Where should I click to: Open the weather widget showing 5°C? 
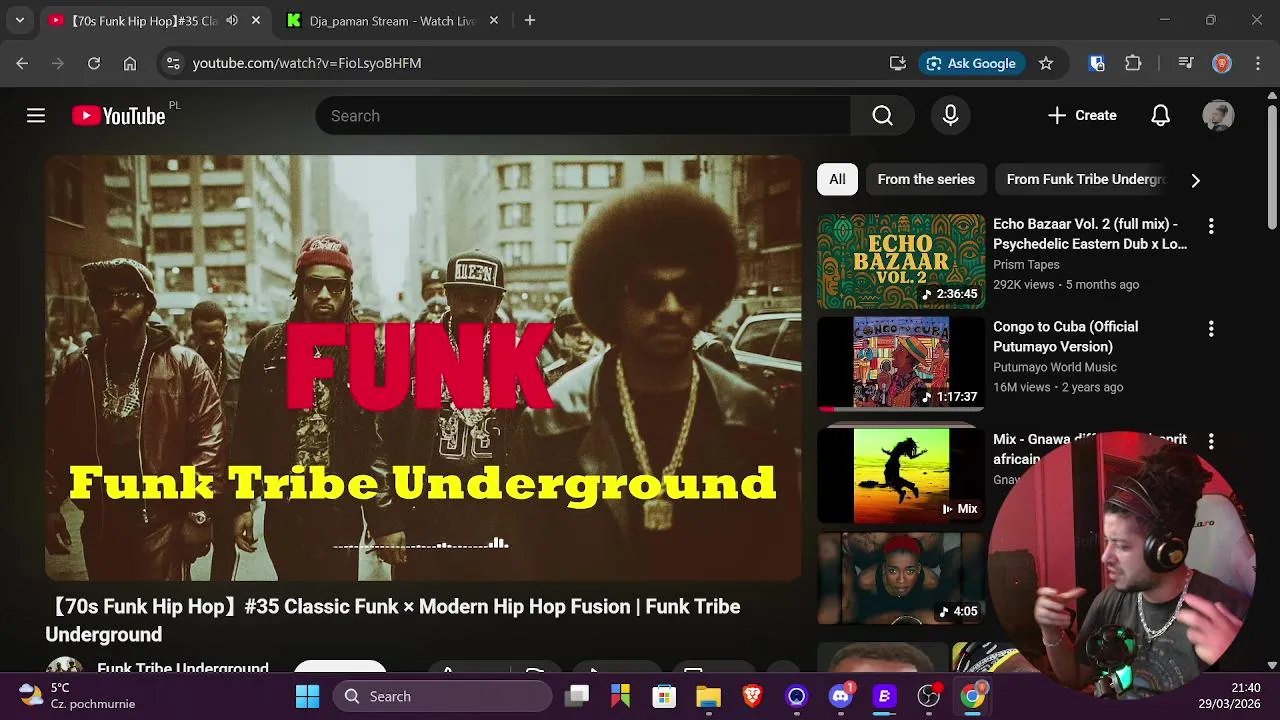(77, 696)
